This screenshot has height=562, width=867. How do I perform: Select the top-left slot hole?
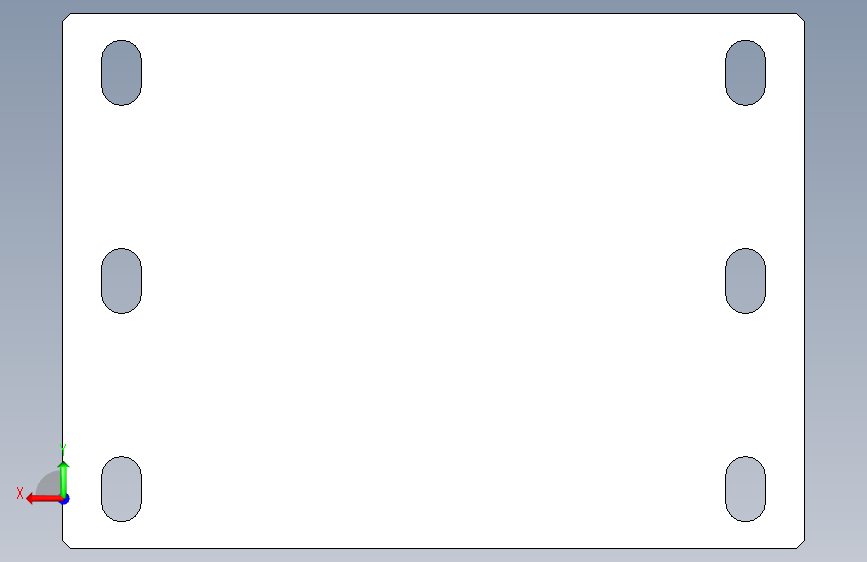[121, 72]
